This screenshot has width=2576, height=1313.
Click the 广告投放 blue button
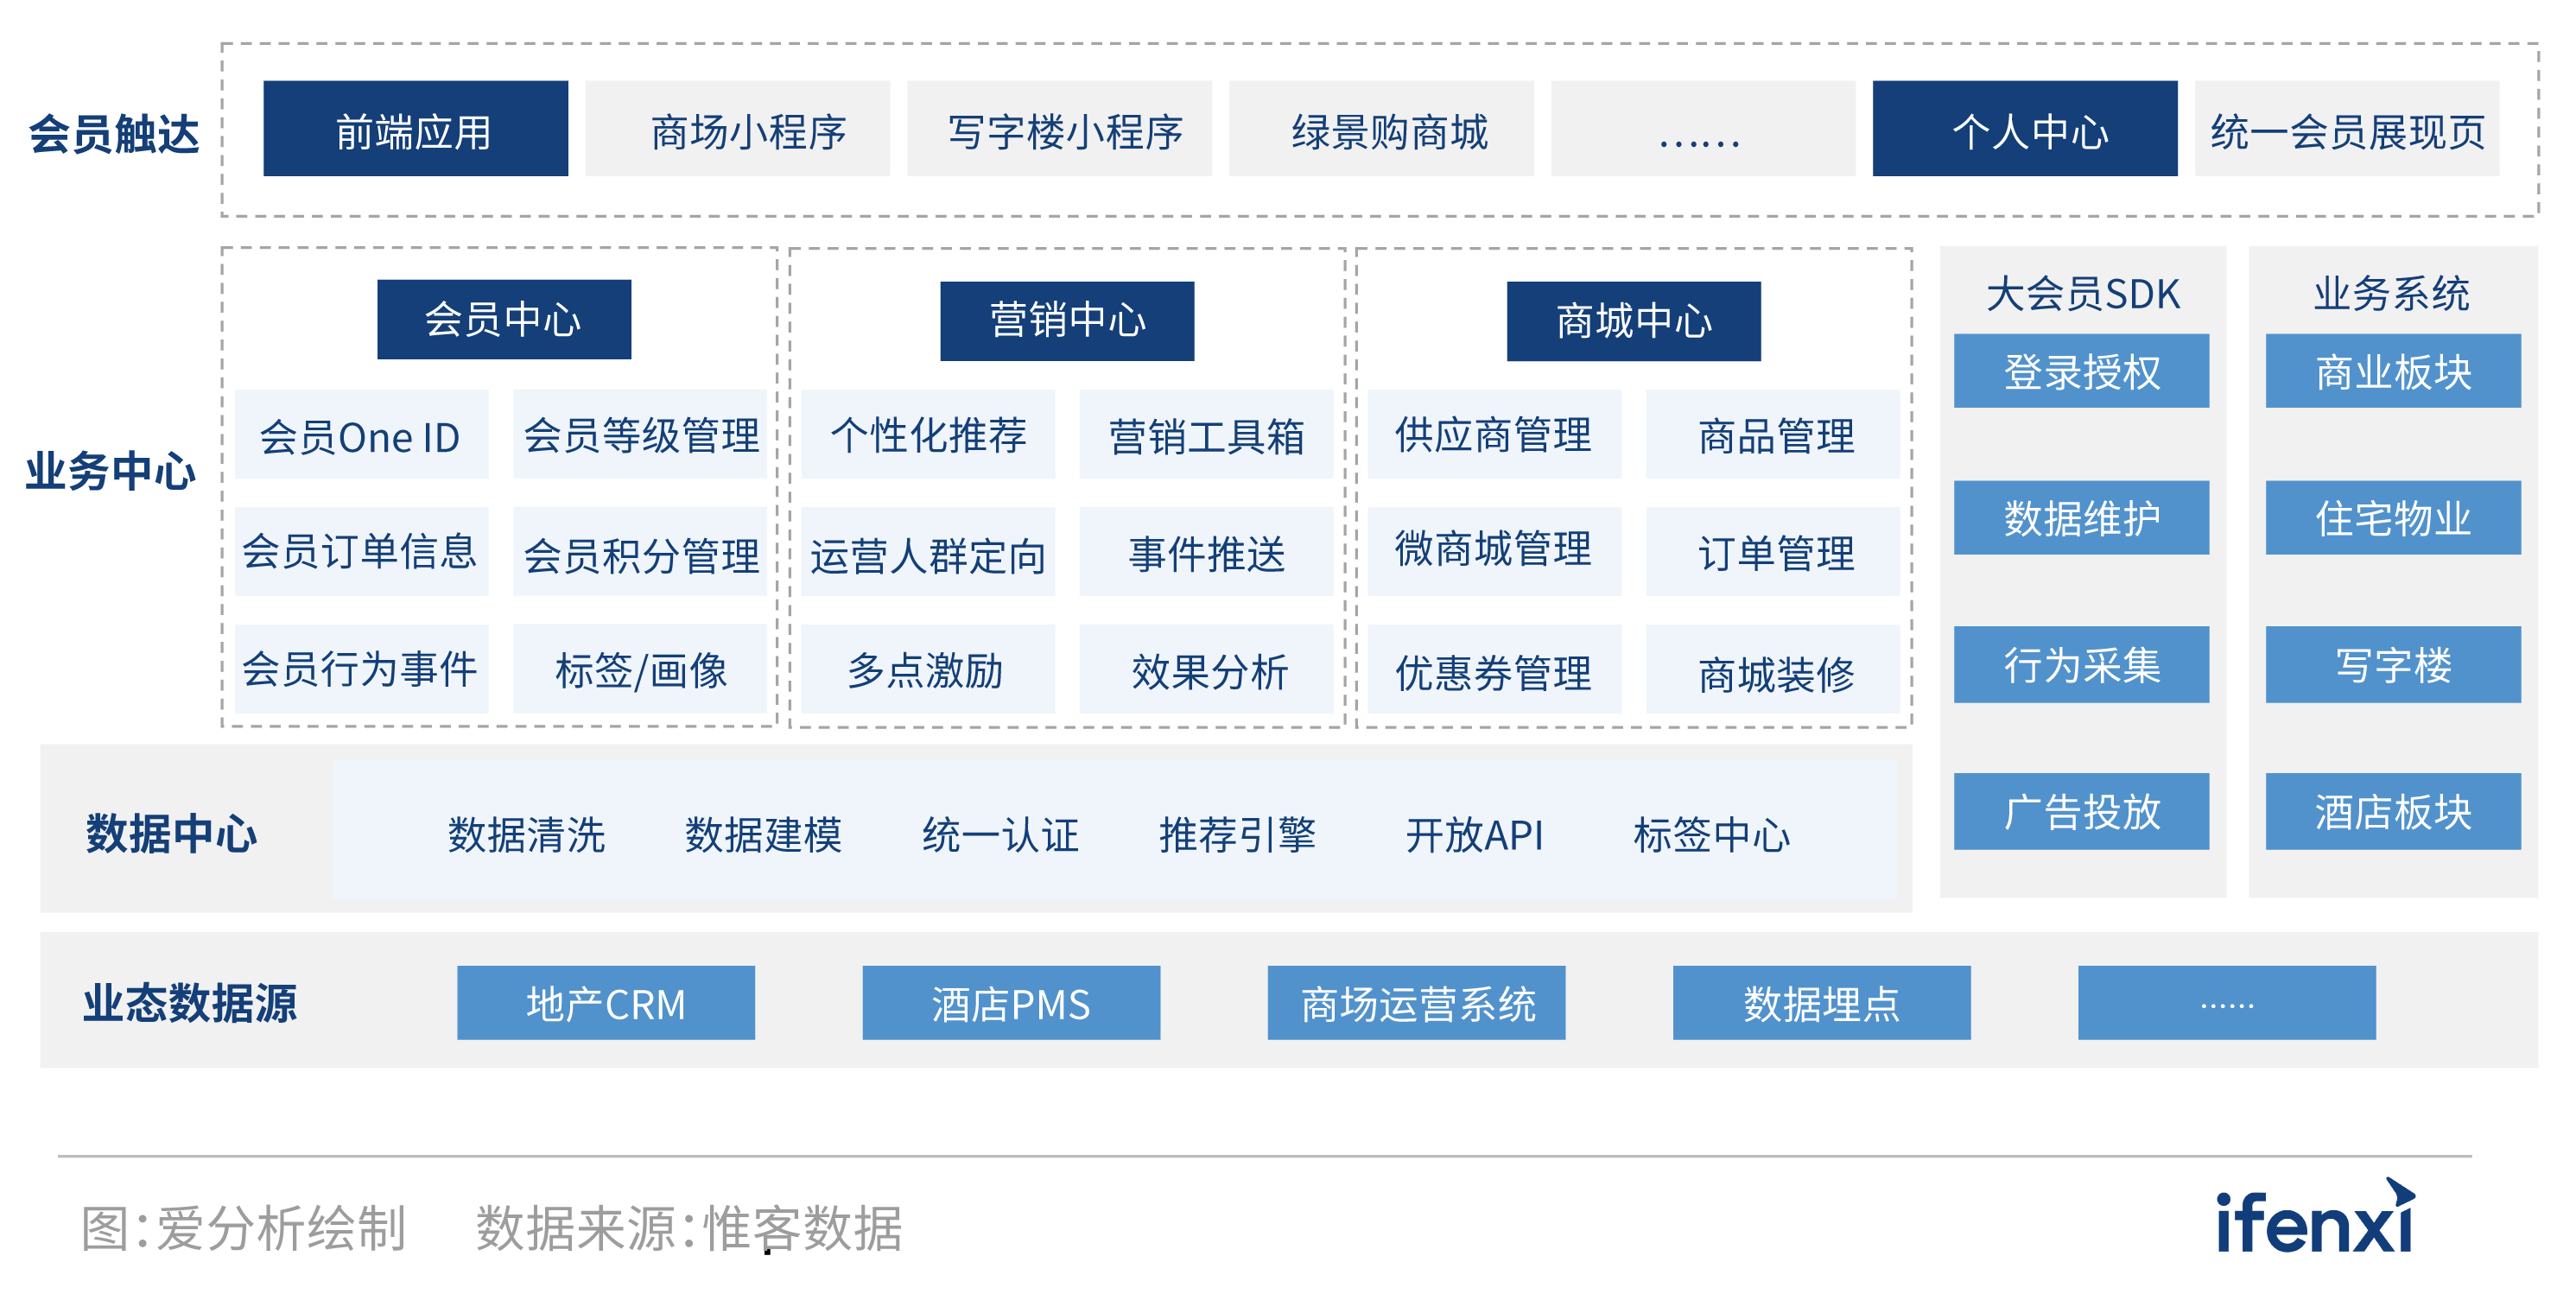tap(2080, 812)
